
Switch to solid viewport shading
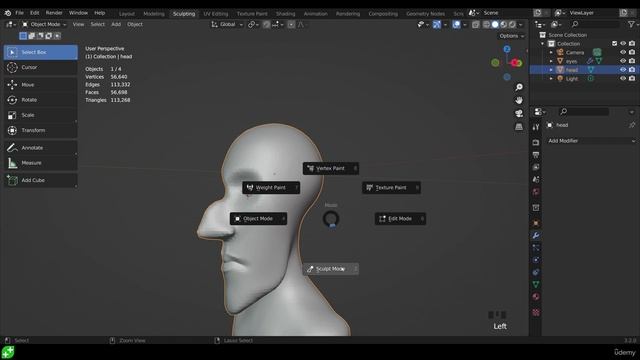tap(495, 24)
